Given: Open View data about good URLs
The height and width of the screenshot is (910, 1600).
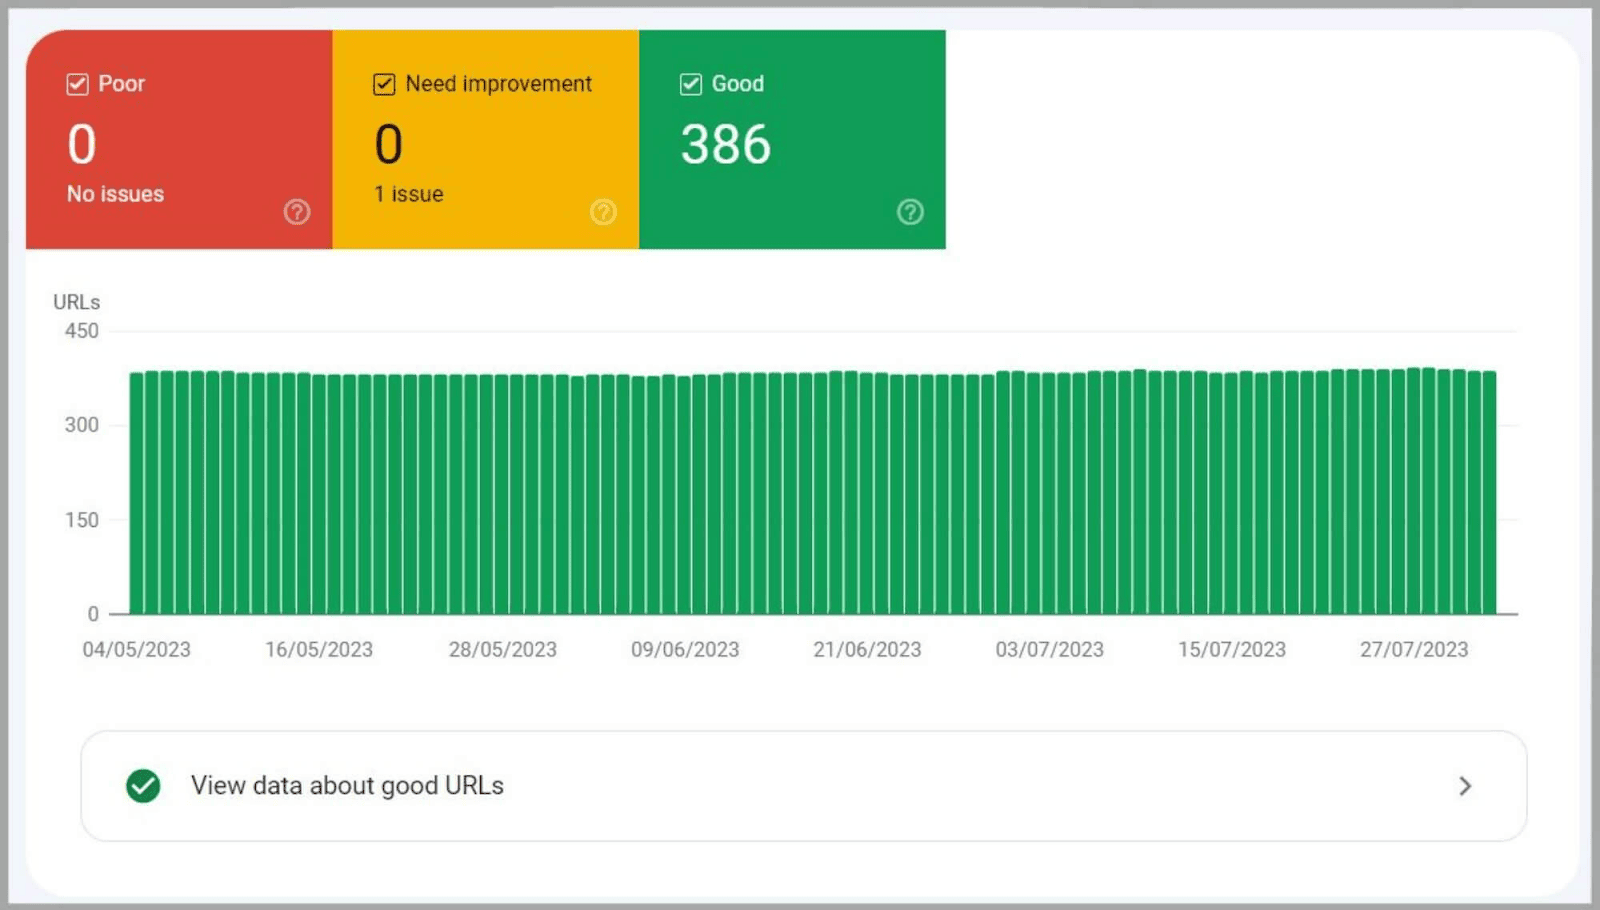Looking at the screenshot, I should 346,786.
